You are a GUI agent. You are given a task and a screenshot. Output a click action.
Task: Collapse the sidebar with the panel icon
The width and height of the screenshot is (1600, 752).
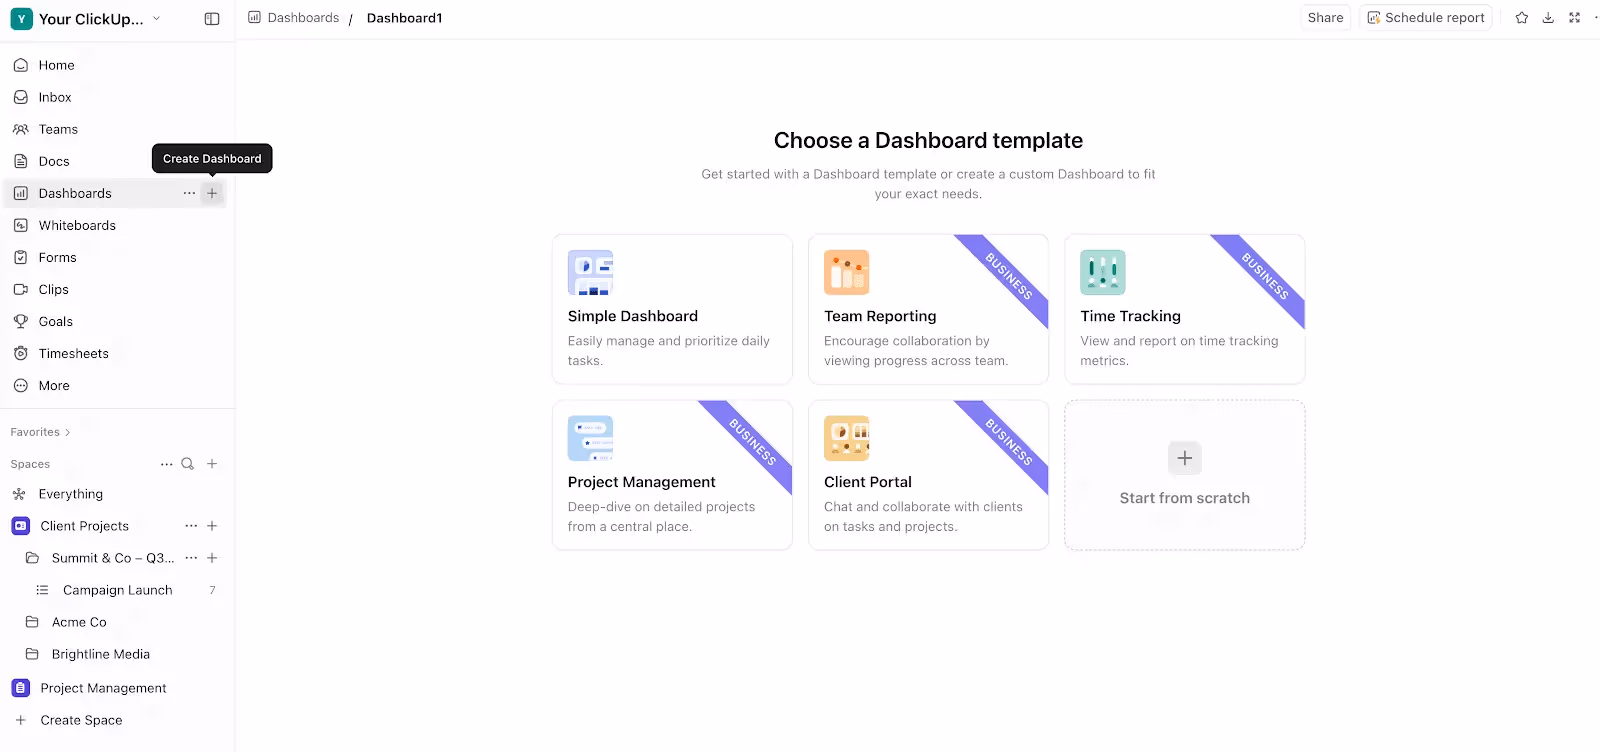click(x=212, y=19)
